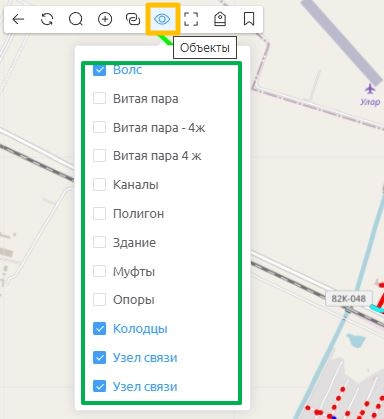Click the overlapping layers link icon
Screen dimensions: 384x419
[133, 19]
